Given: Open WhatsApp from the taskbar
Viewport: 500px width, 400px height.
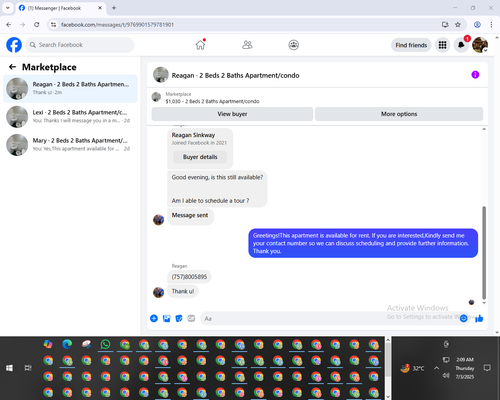Looking at the screenshot, I should pyautogui.click(x=105, y=344).
